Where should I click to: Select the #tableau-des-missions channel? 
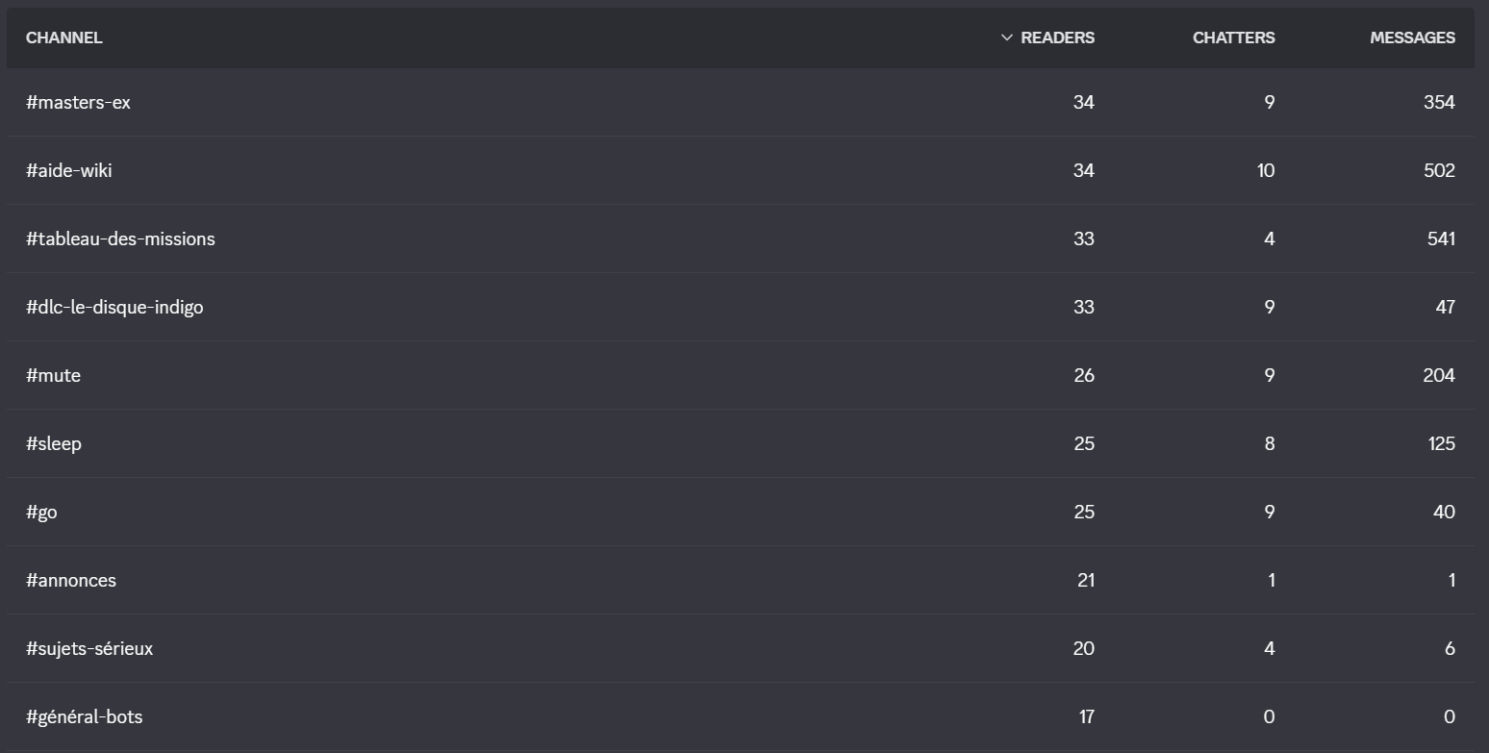(740, 239)
